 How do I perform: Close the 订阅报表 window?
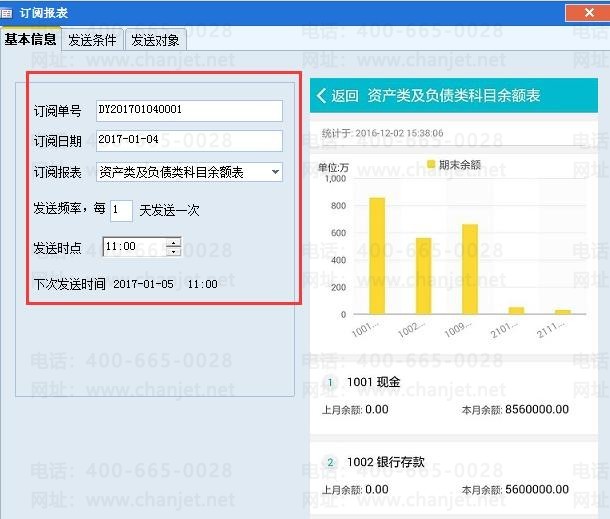point(589,12)
